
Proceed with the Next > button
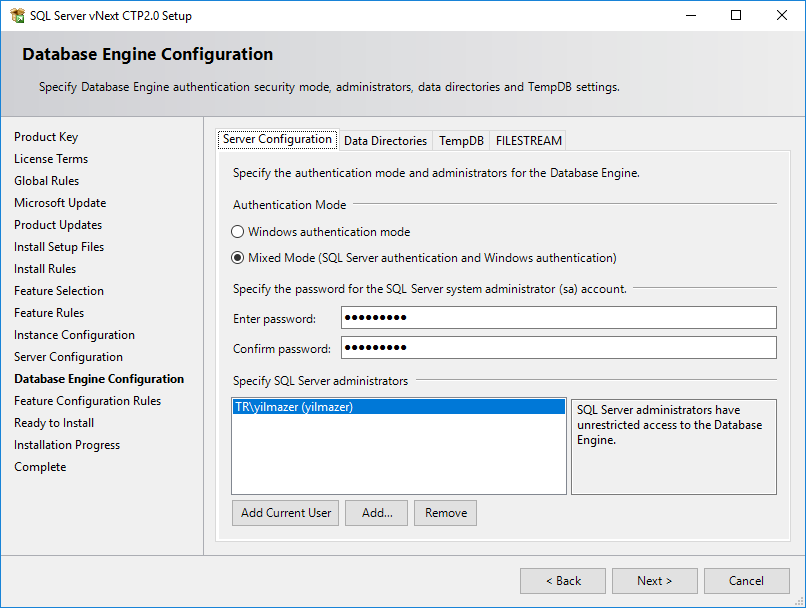(654, 581)
